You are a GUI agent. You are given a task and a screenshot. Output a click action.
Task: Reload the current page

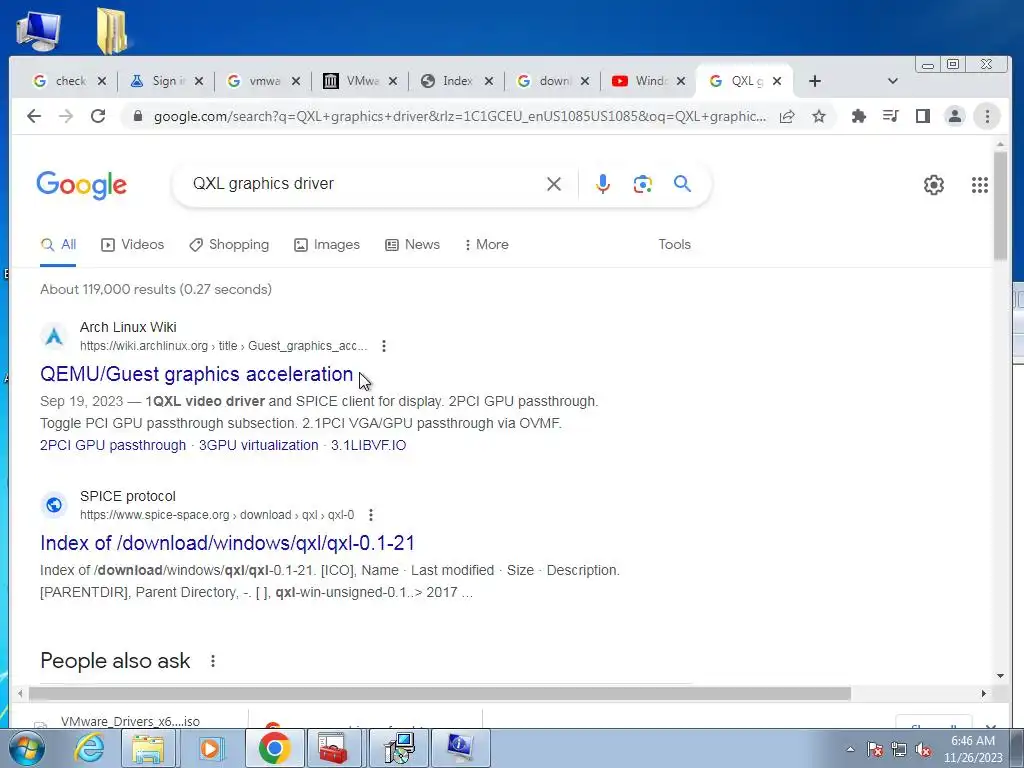(98, 116)
